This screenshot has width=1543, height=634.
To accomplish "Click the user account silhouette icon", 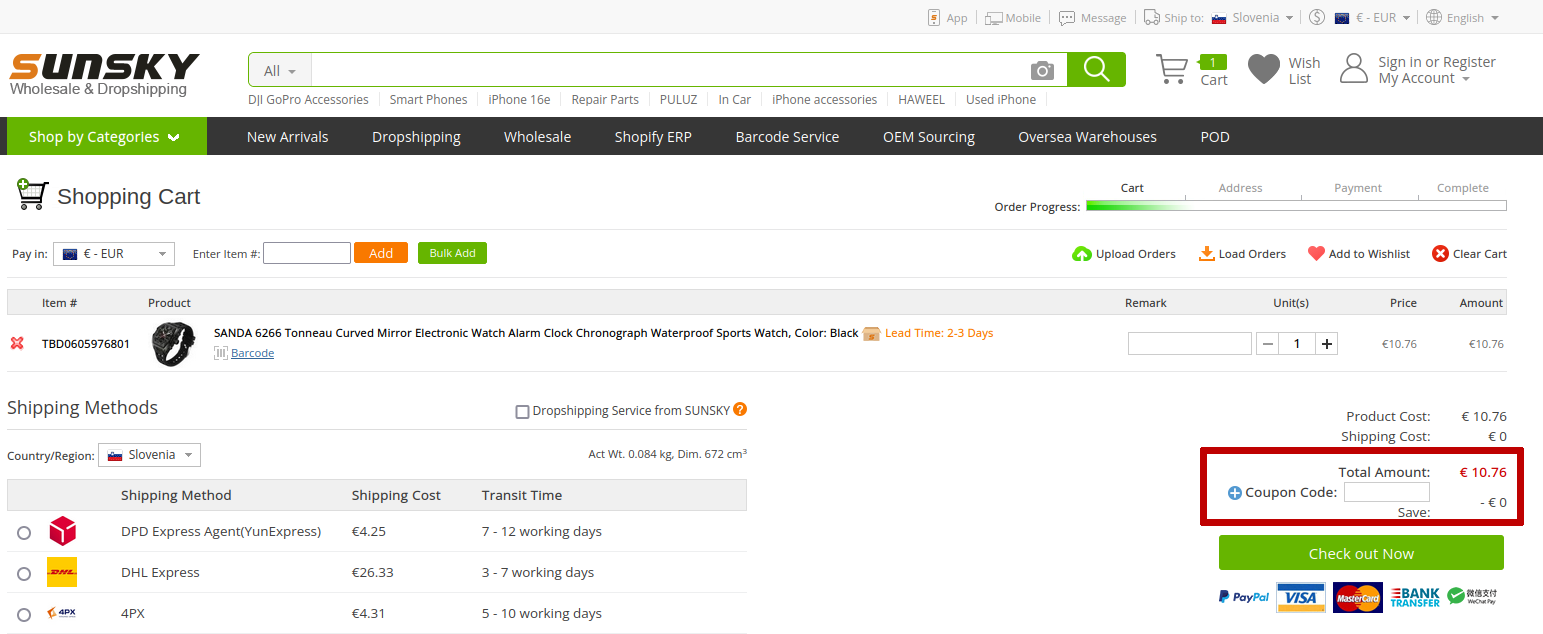I will click(1353, 68).
